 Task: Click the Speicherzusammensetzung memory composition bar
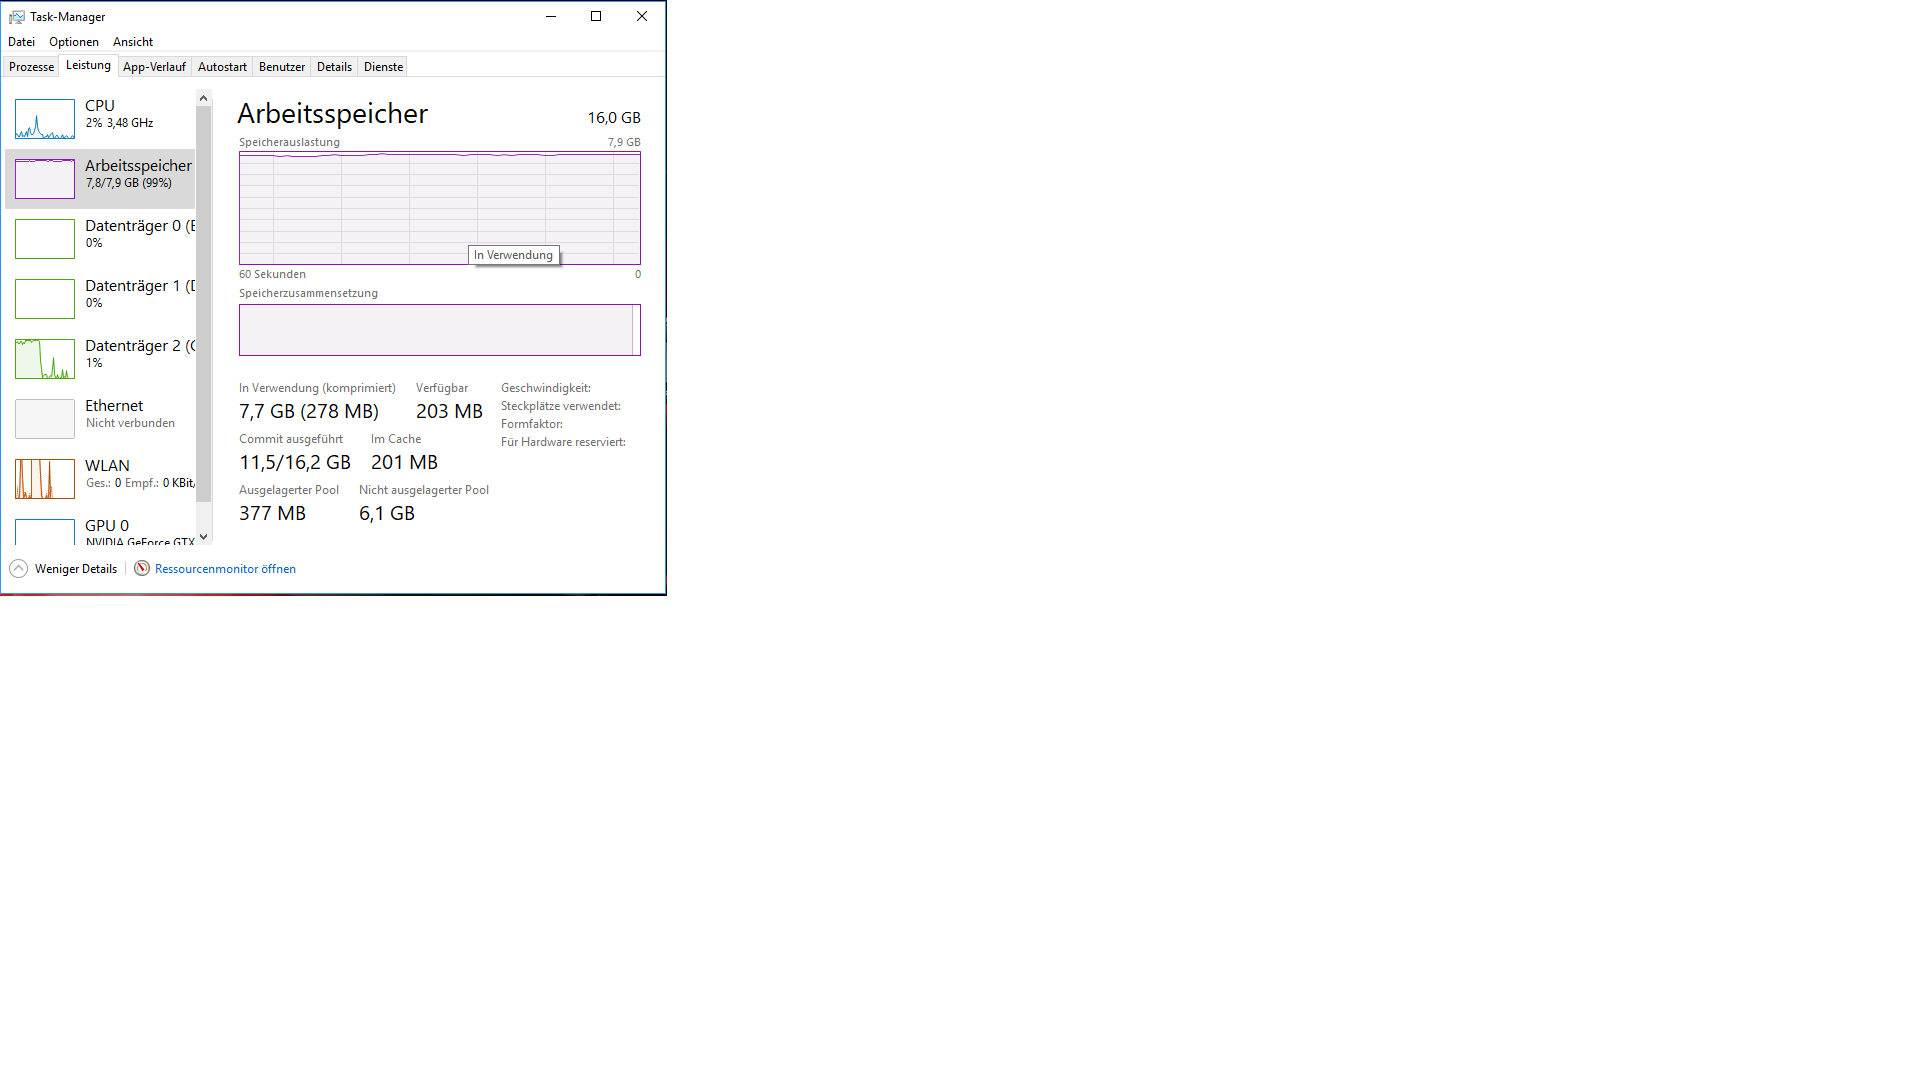[x=439, y=330]
